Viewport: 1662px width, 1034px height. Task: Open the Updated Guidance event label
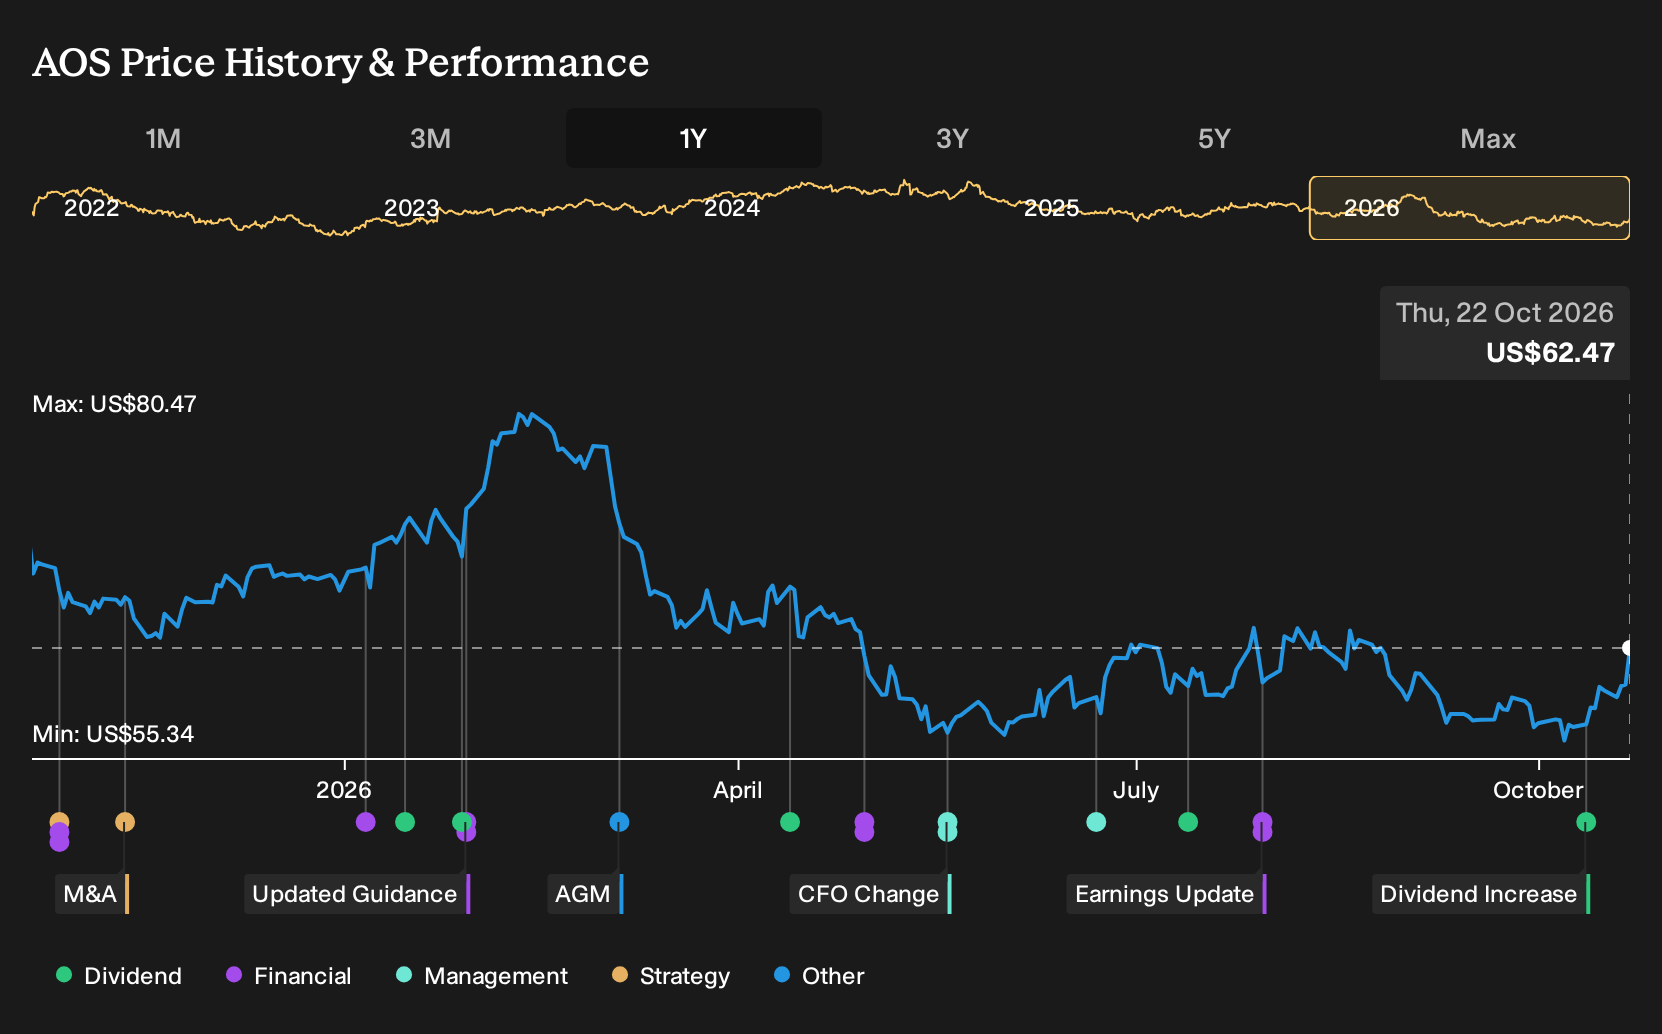pyautogui.click(x=357, y=894)
